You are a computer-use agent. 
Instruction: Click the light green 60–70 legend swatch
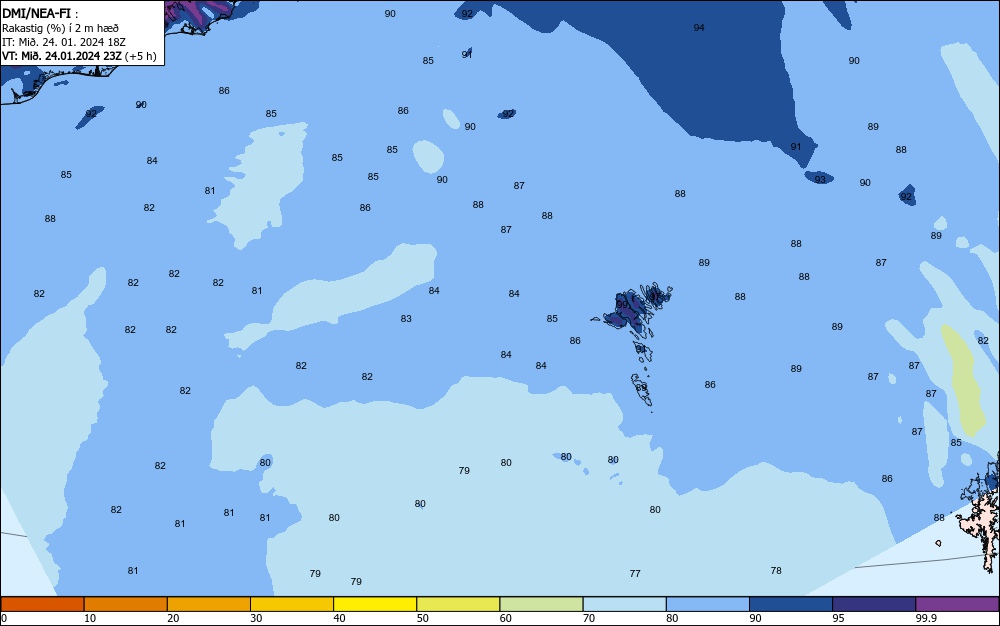click(541, 604)
